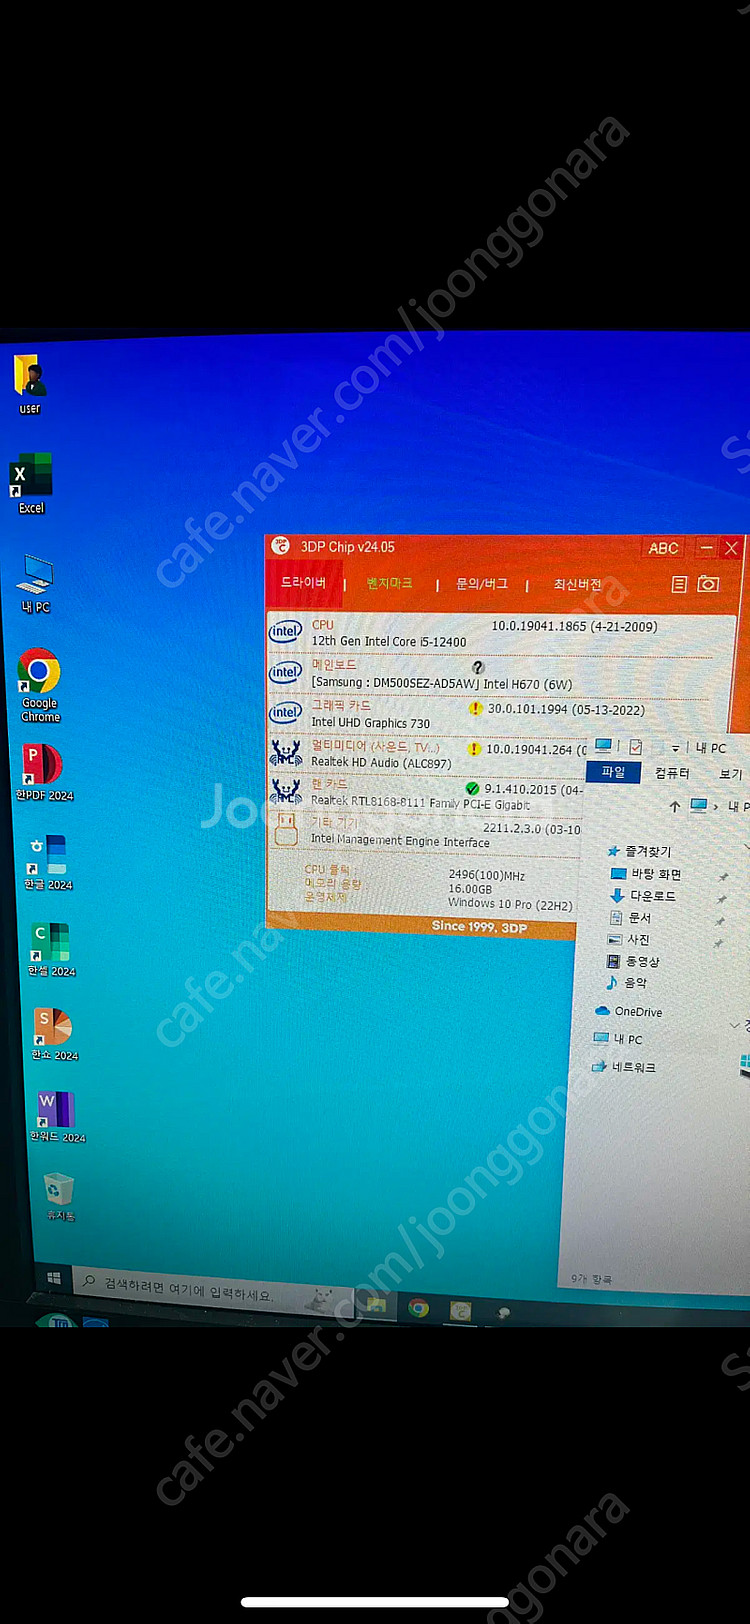Select 즐겨찾기 in Explorer sidebar
Screen dimensions: 750x1624
click(640, 851)
